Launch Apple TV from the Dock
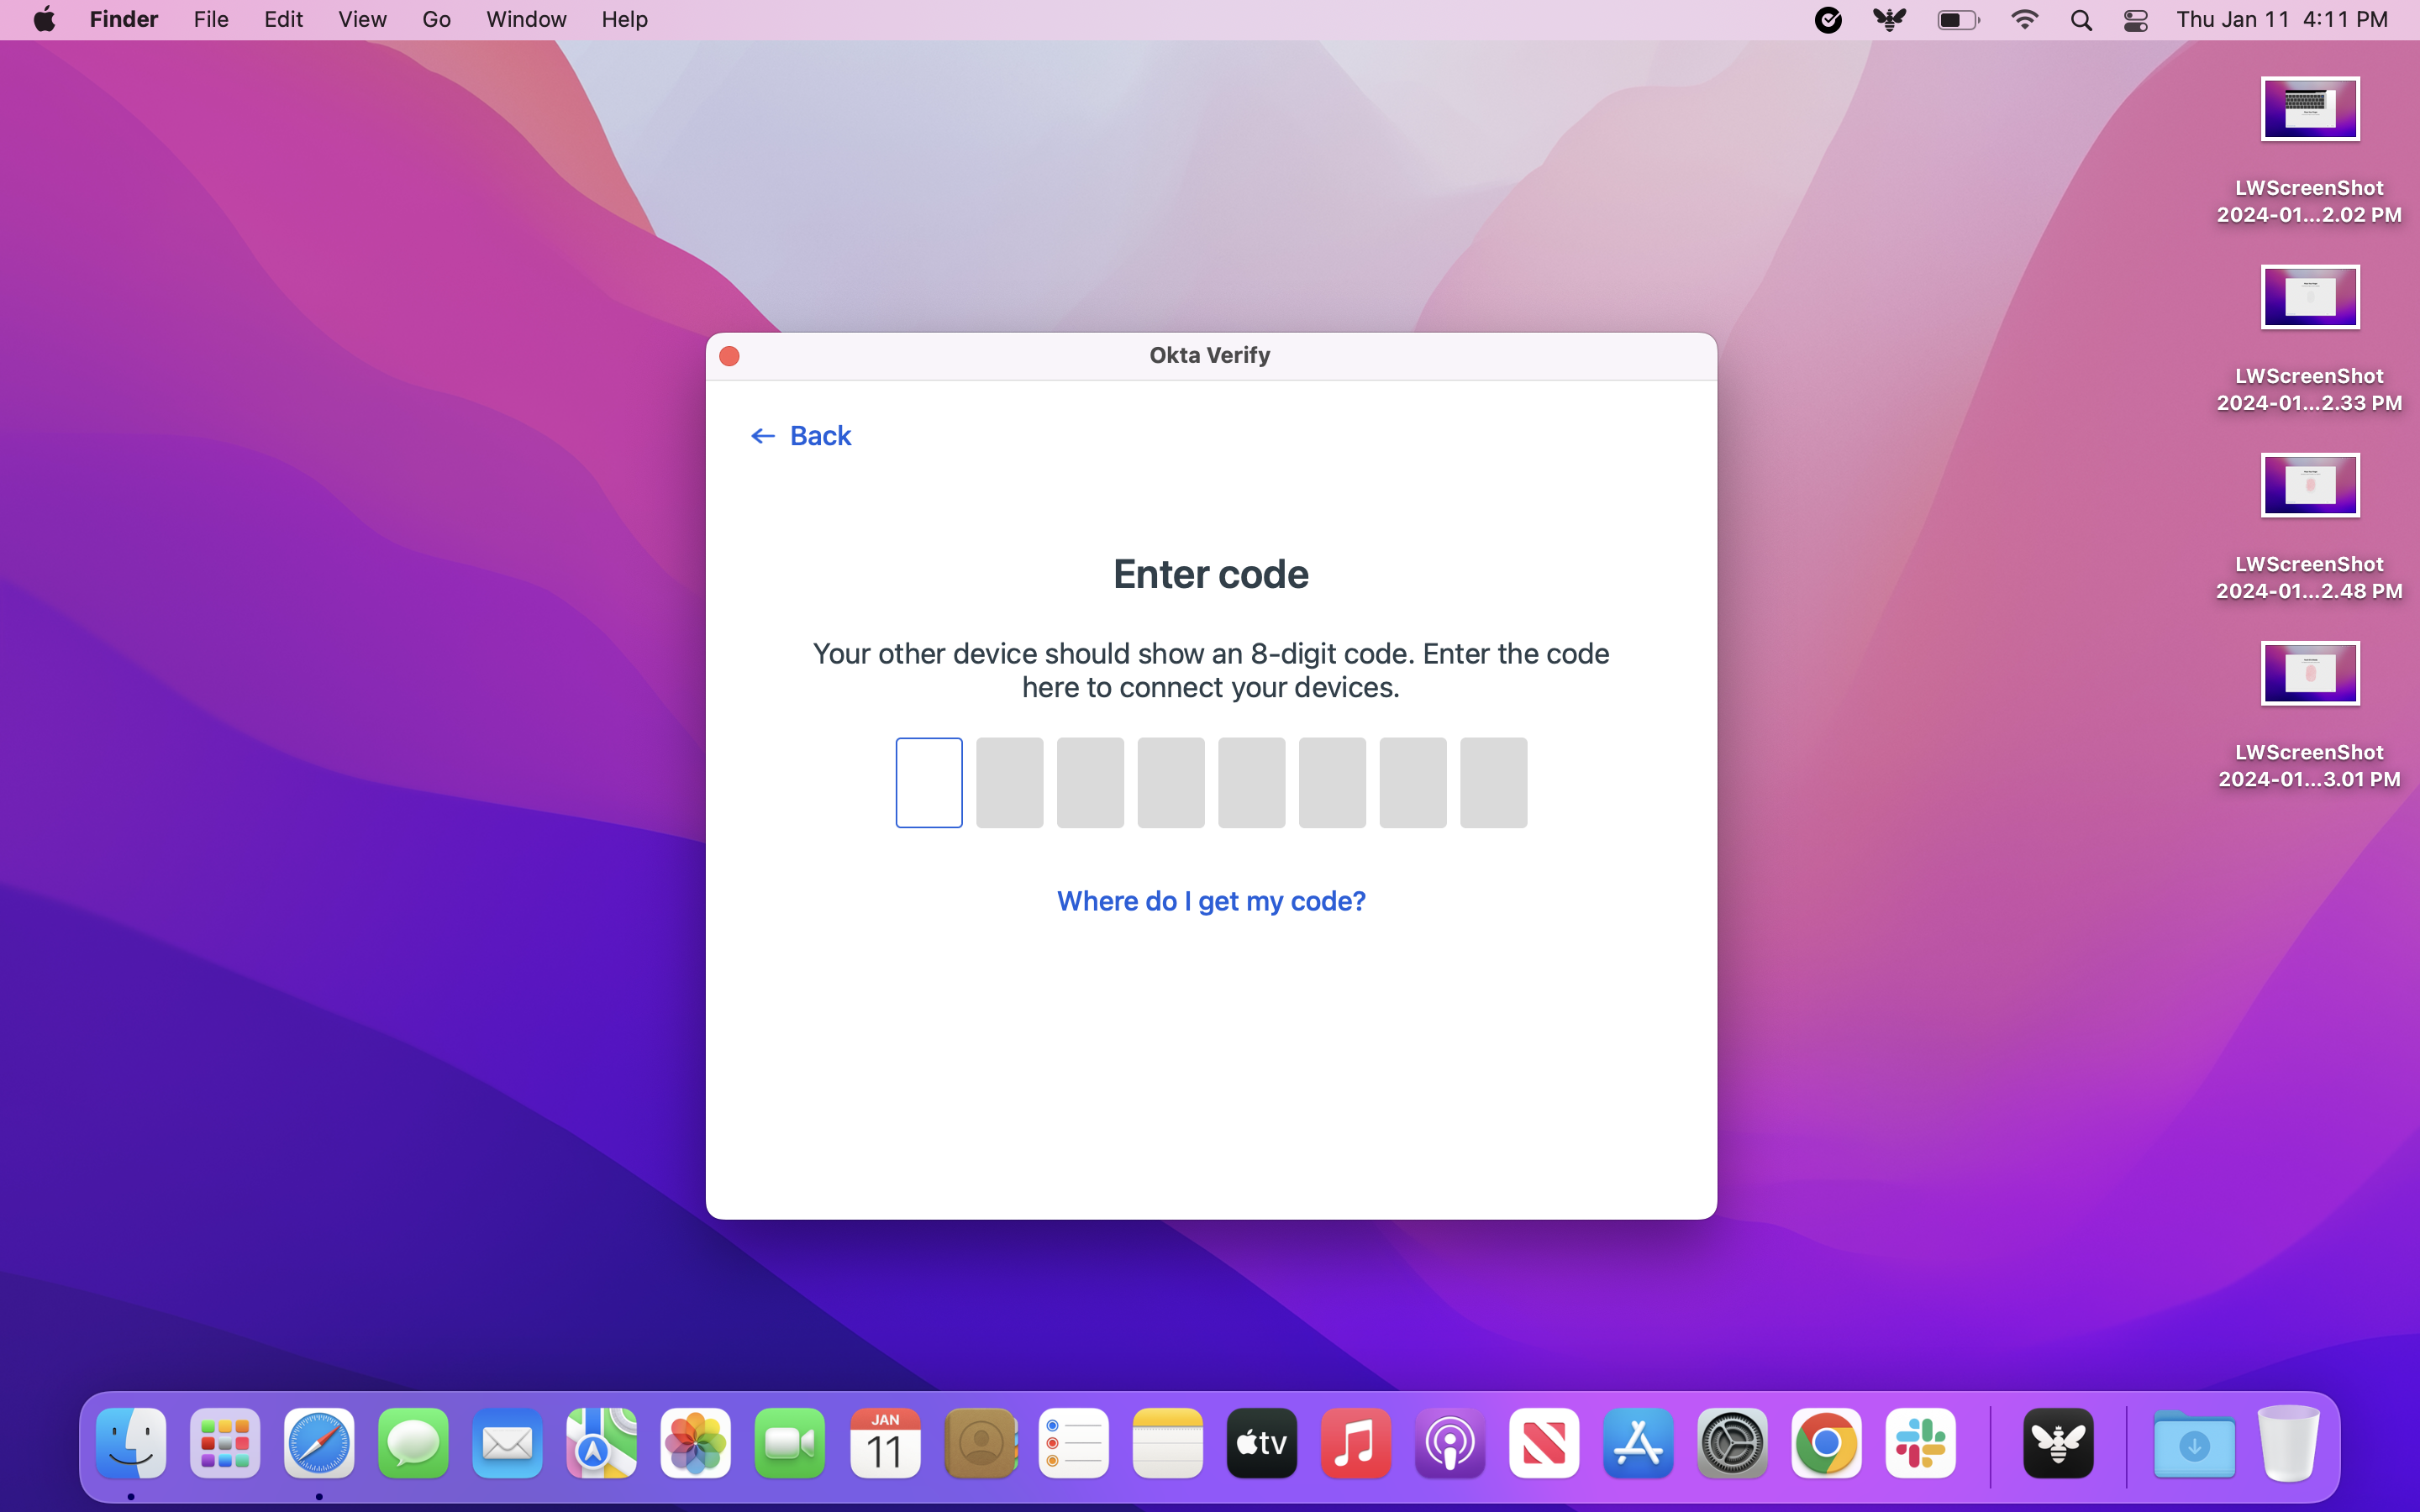This screenshot has height=1512, width=2420. [x=1262, y=1443]
